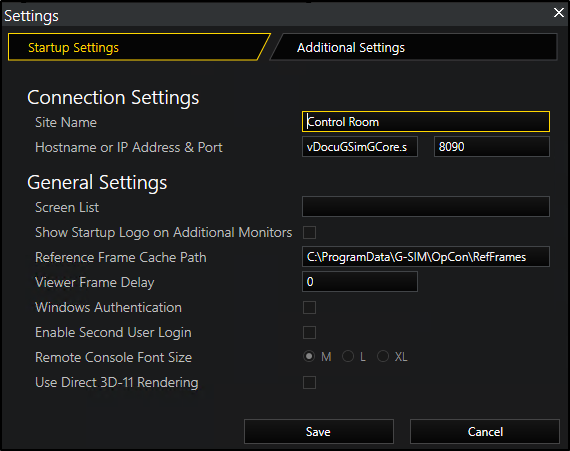Click the Screen List input box
Screen dimensions: 570x451
pyautogui.click(x=426, y=207)
